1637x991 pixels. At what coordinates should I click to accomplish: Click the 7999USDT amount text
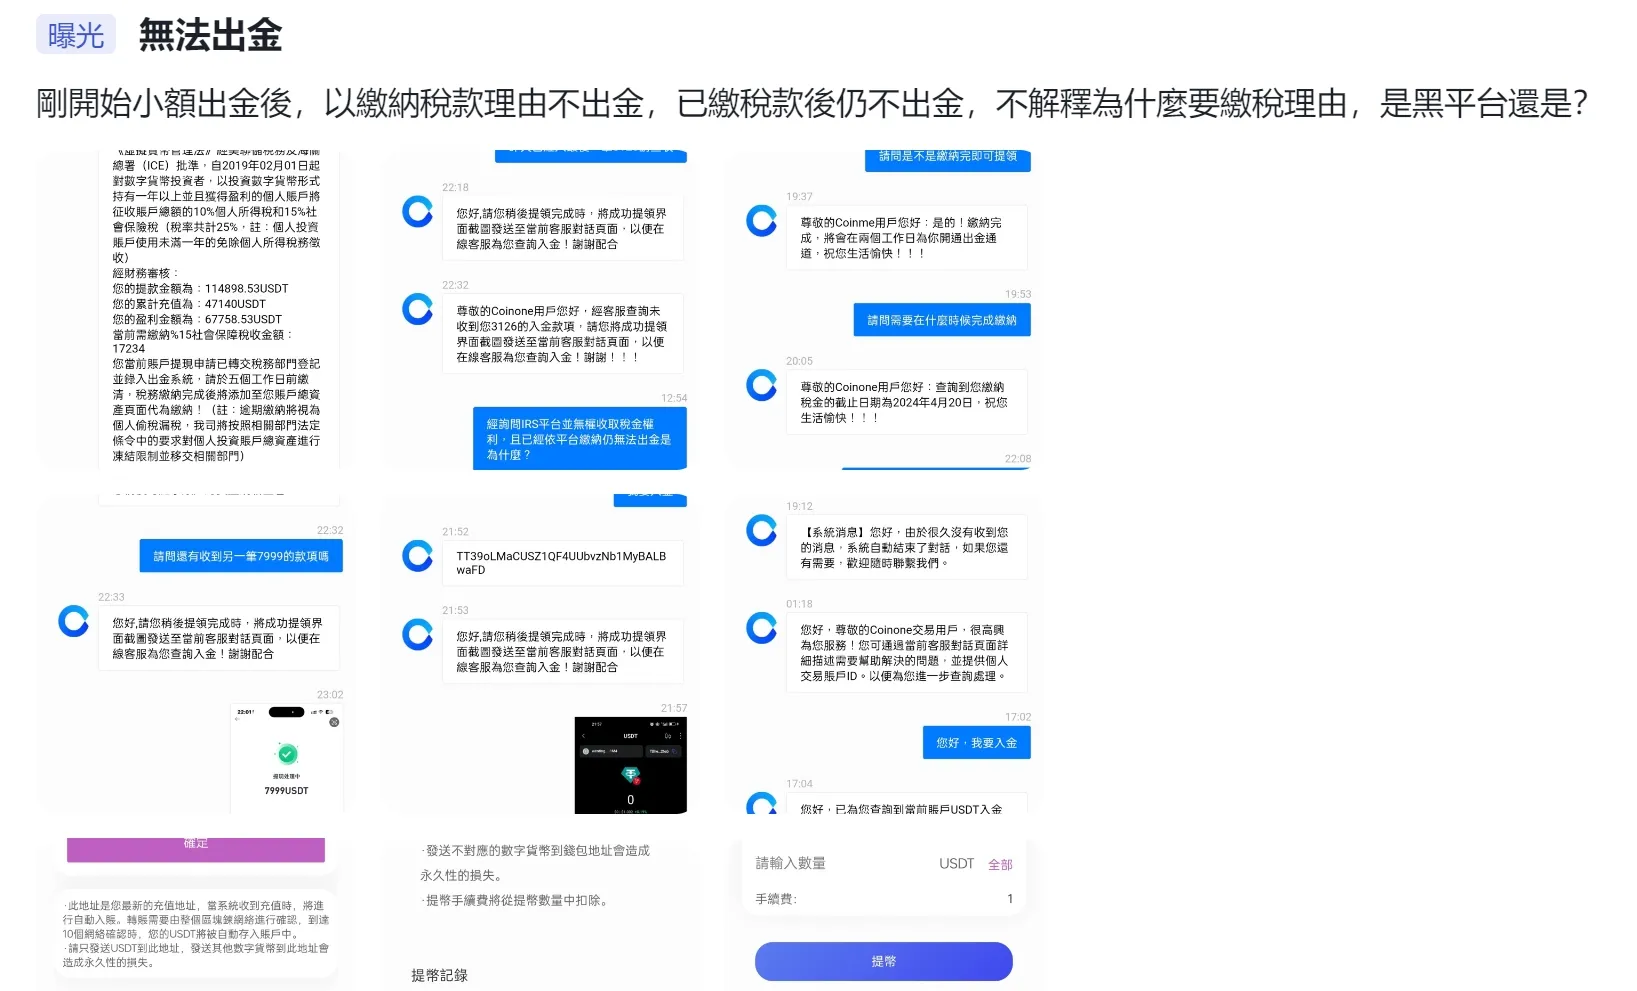(x=287, y=791)
